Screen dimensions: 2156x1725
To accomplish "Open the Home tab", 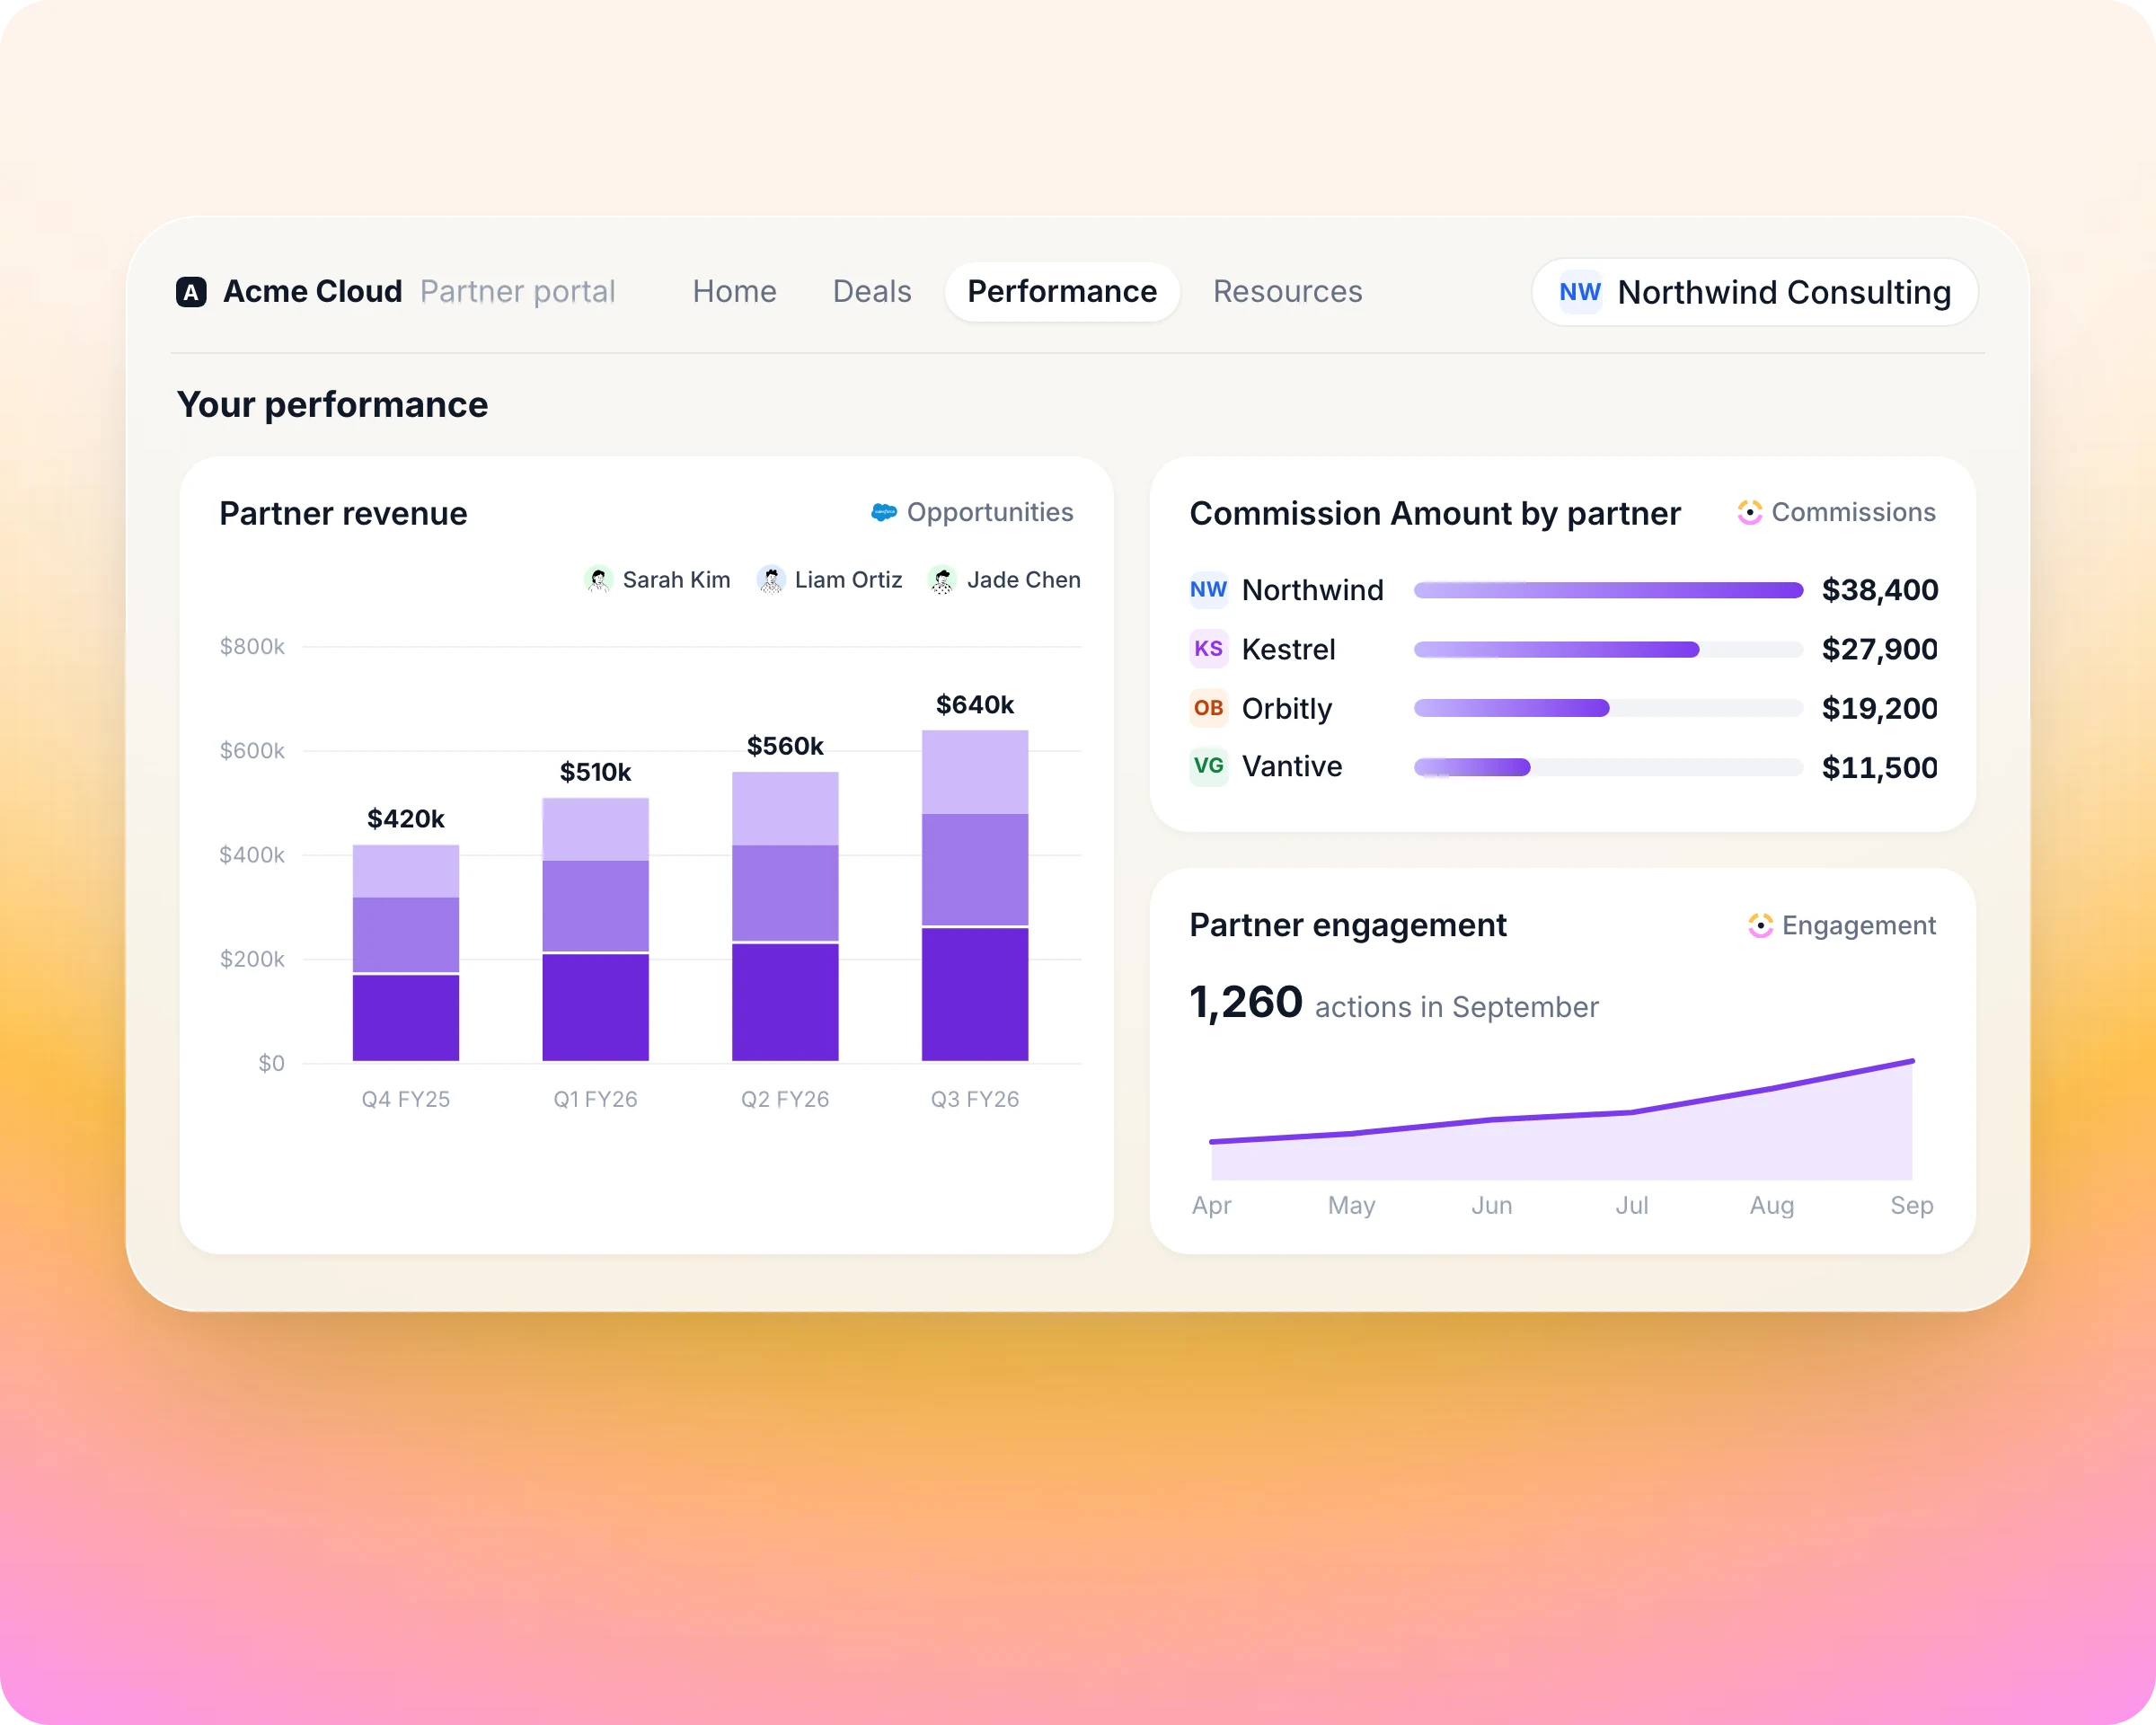I will pos(734,292).
